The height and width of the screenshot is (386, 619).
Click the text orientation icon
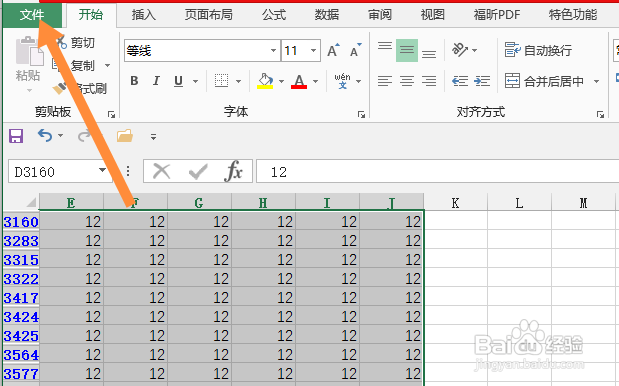(x=460, y=50)
